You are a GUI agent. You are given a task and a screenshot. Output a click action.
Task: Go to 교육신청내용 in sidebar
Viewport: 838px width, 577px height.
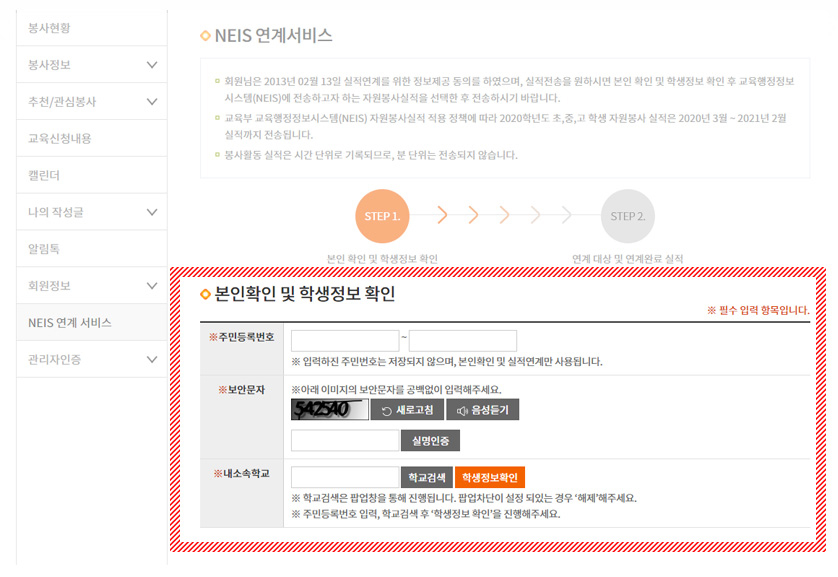pyautogui.click(x=91, y=138)
